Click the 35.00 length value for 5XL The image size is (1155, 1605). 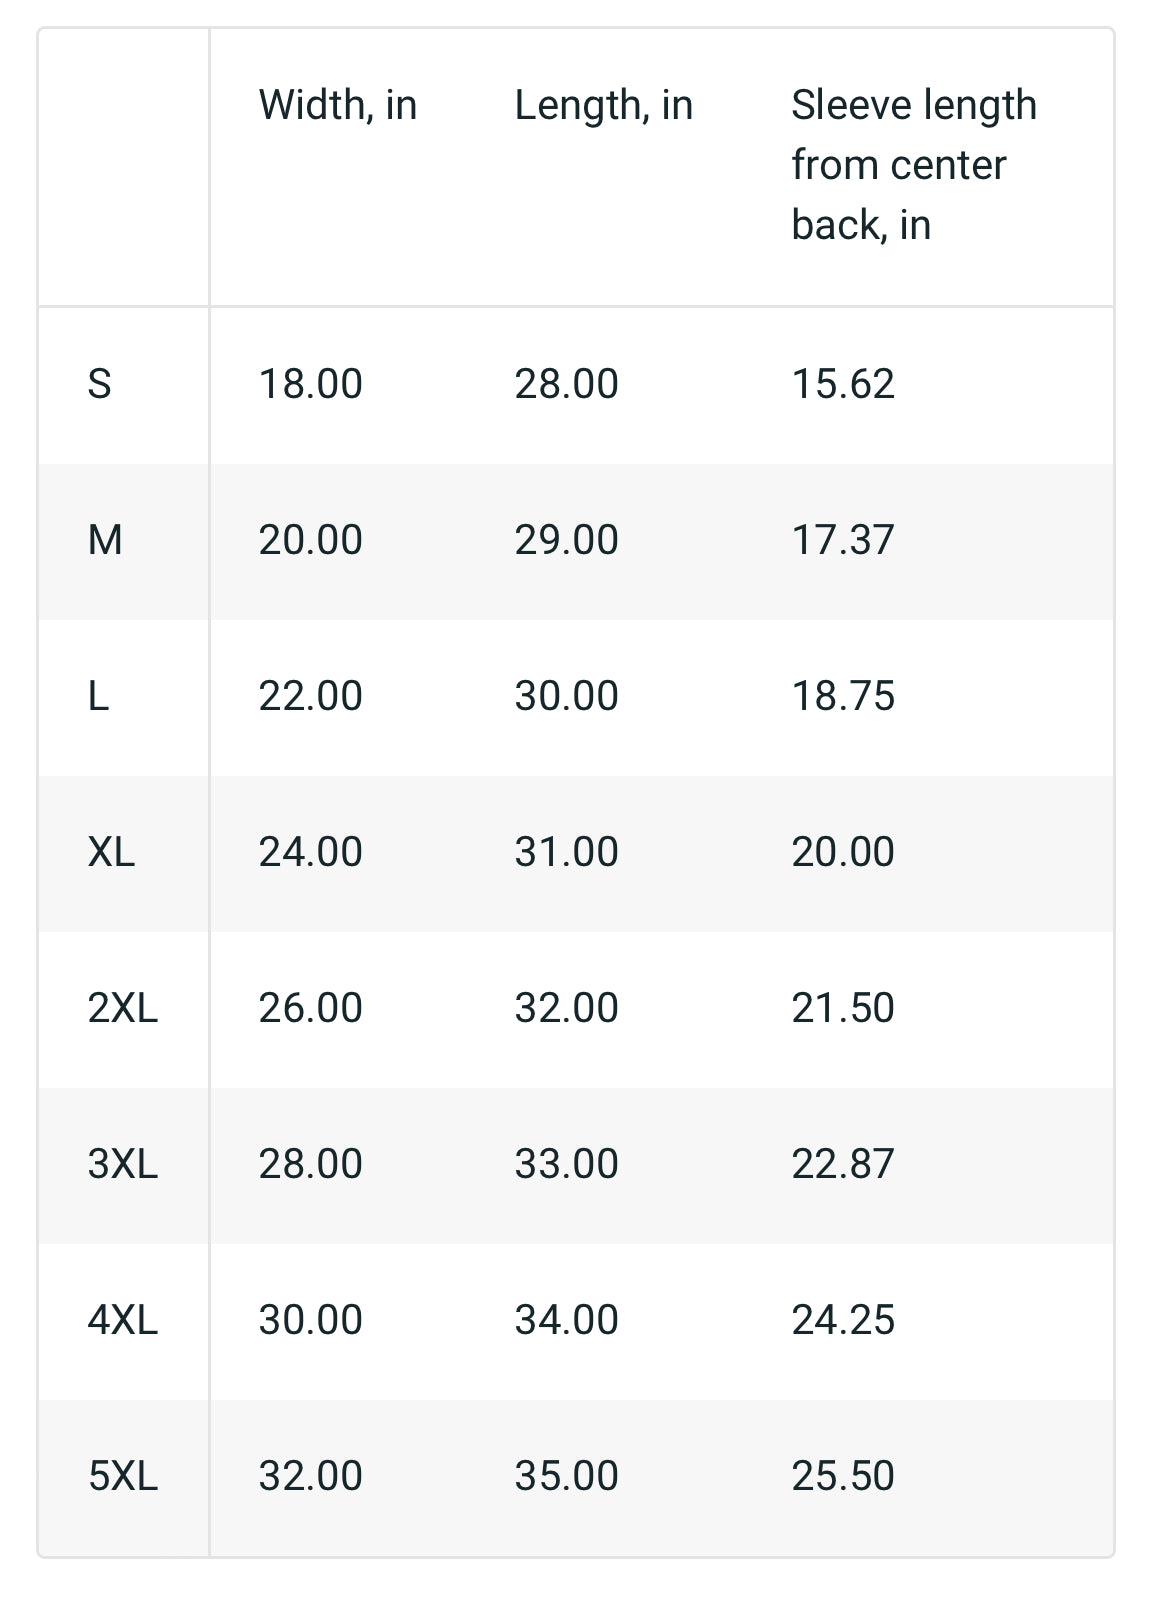(x=566, y=1476)
